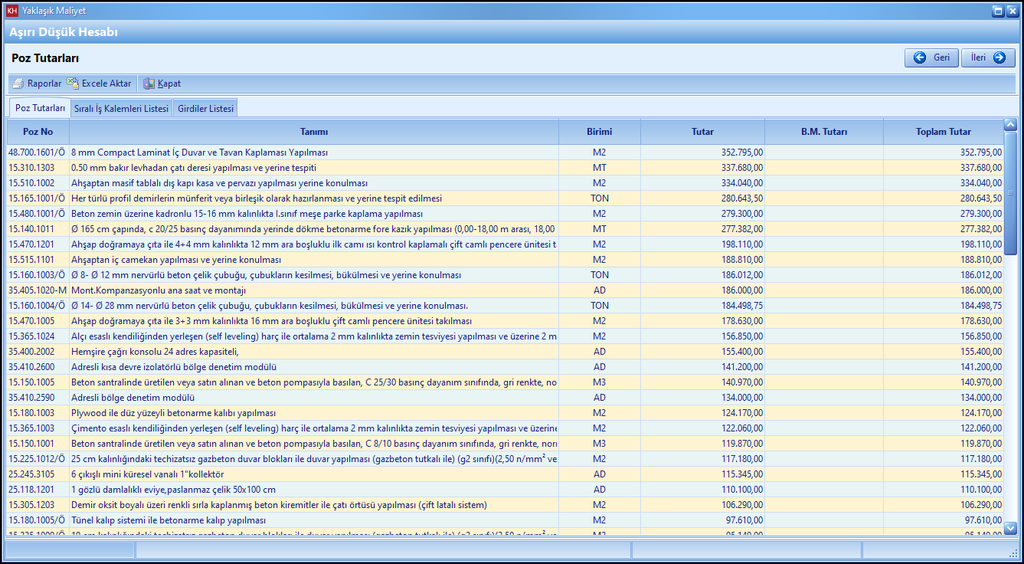Sort by the Poz No column header

coord(38,131)
